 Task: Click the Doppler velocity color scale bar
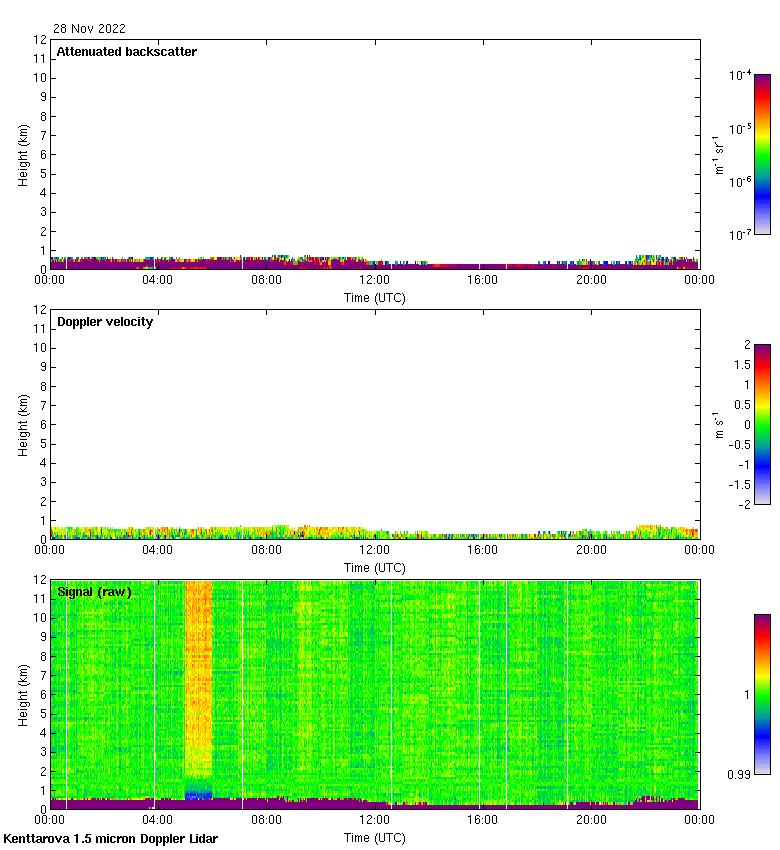pyautogui.click(x=762, y=424)
